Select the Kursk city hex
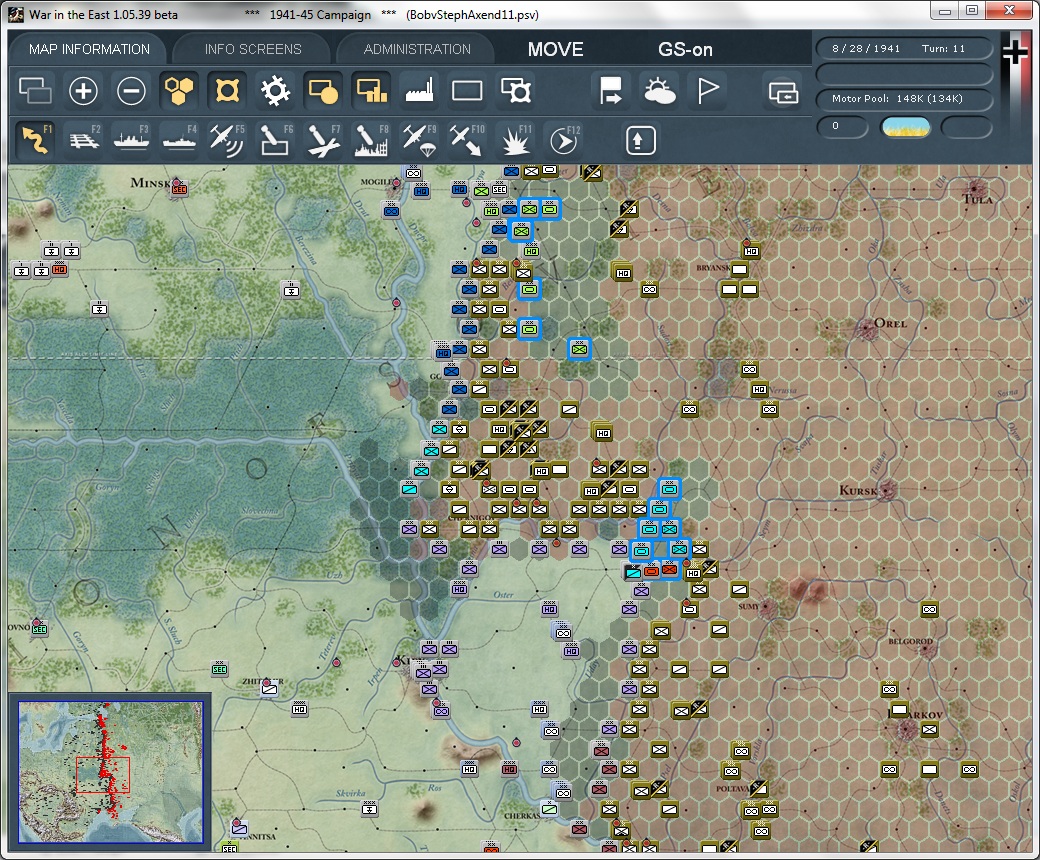 tap(886, 491)
